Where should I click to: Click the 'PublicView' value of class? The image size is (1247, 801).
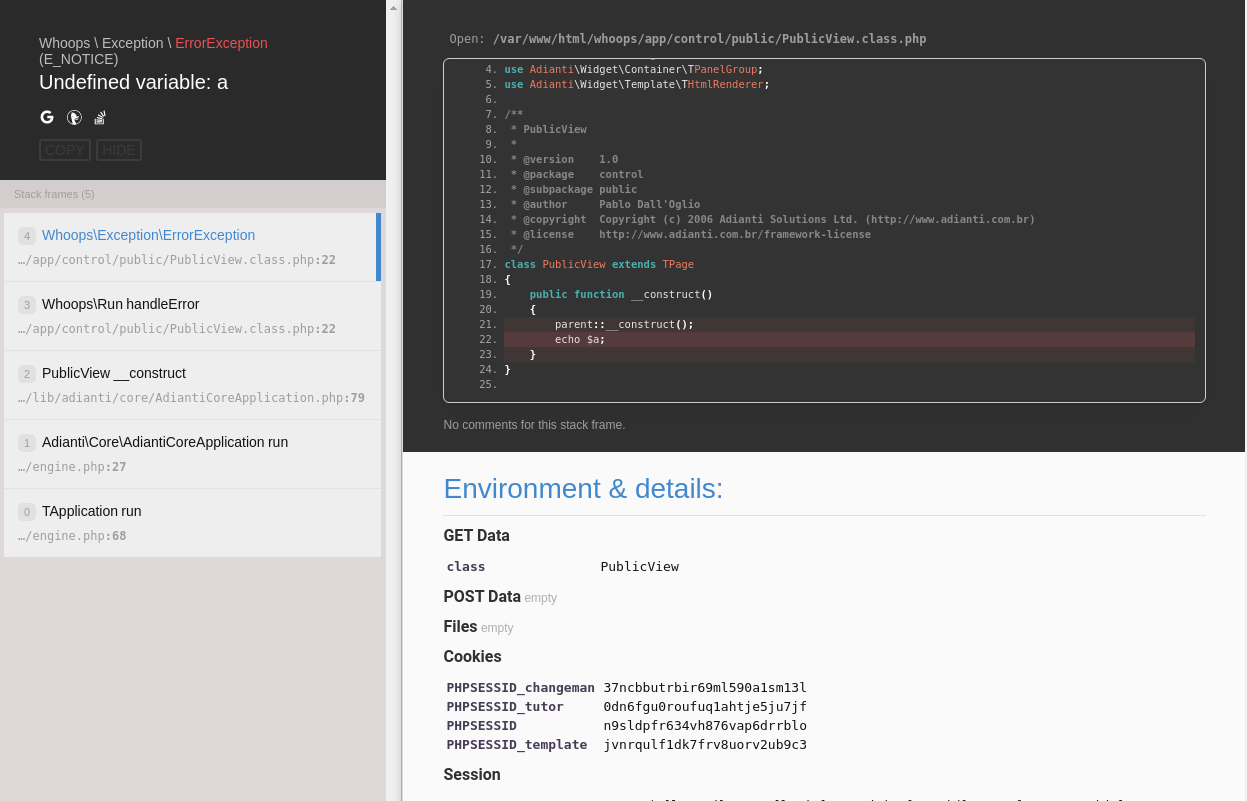[x=639, y=567]
